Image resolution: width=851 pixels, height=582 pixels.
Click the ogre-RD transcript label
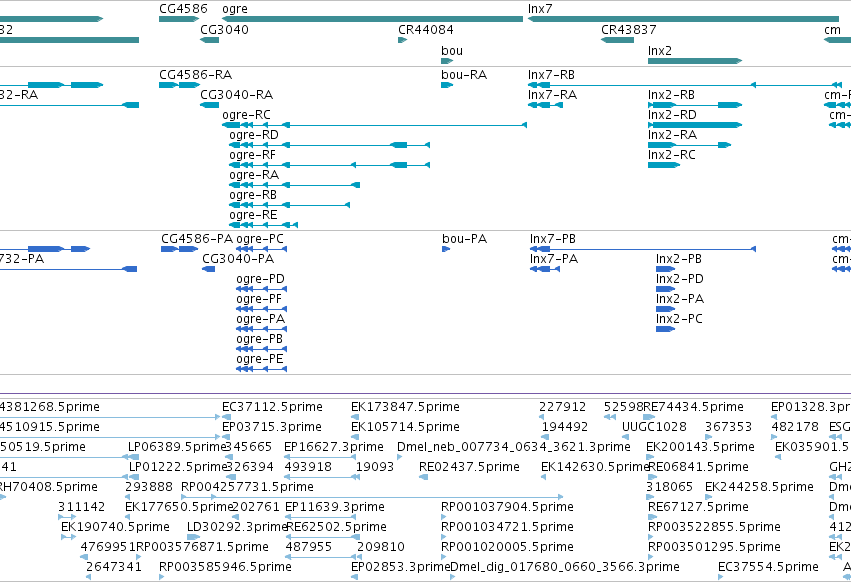click(253, 135)
